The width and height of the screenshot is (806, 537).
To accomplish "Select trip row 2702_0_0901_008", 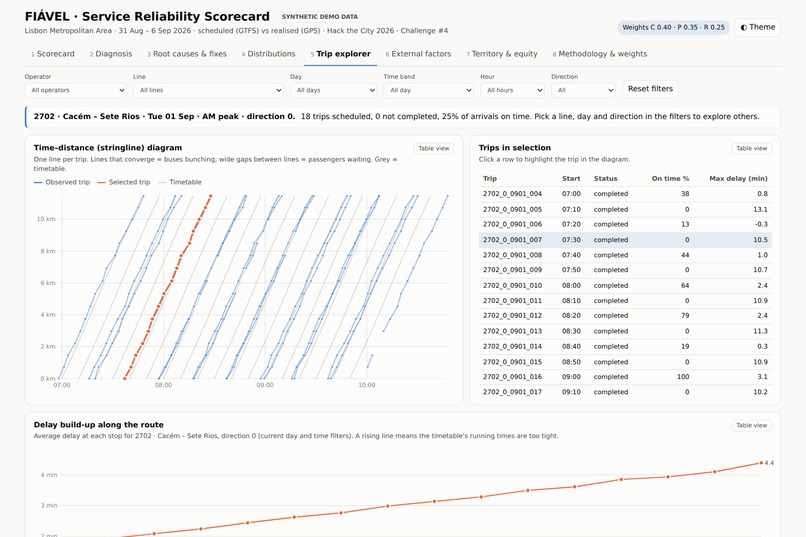I will click(625, 255).
